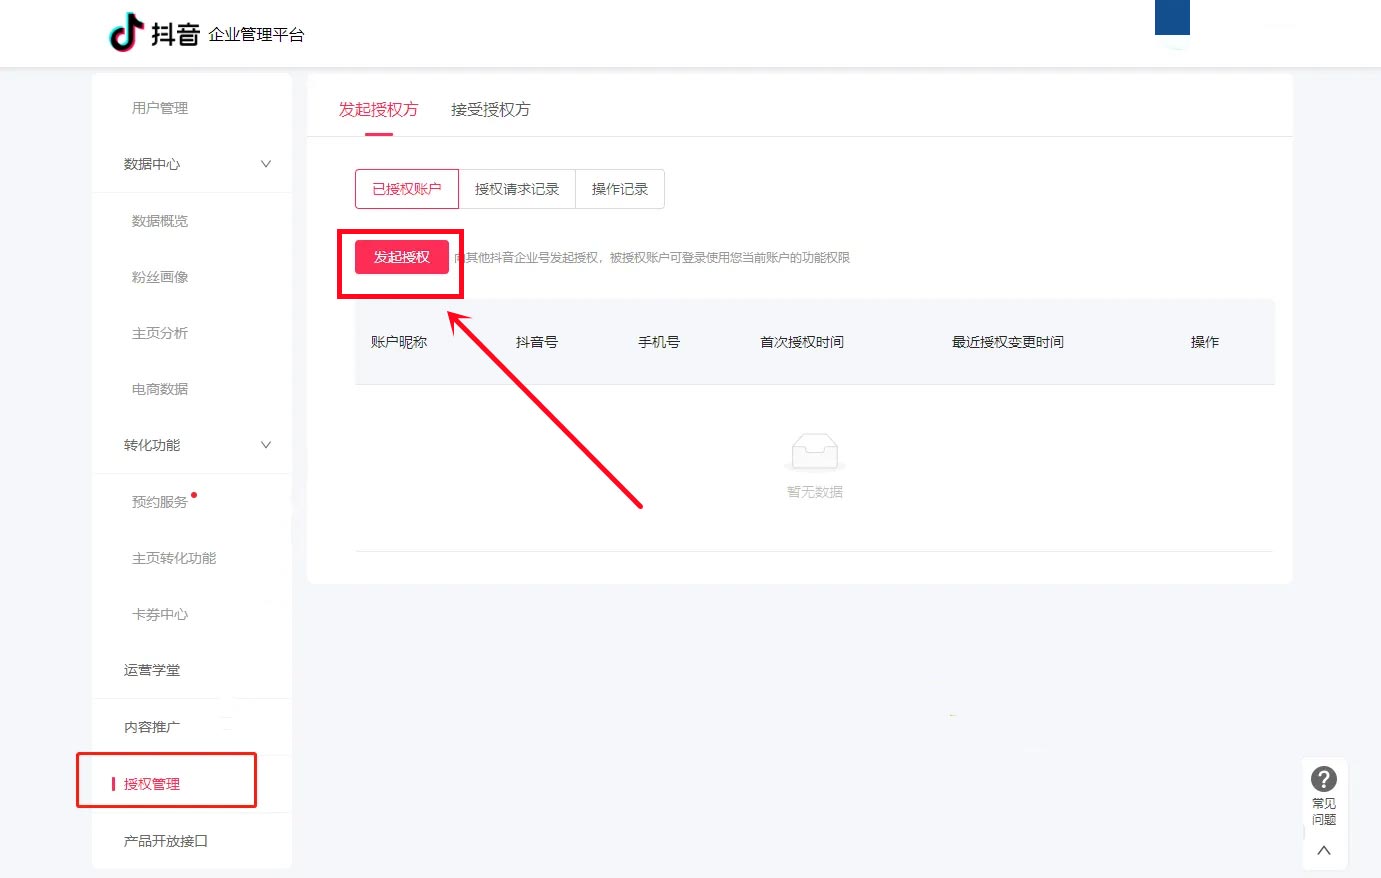The height and width of the screenshot is (878, 1381).
Task: Switch to the 接受授权方 tab
Action: [x=491, y=109]
